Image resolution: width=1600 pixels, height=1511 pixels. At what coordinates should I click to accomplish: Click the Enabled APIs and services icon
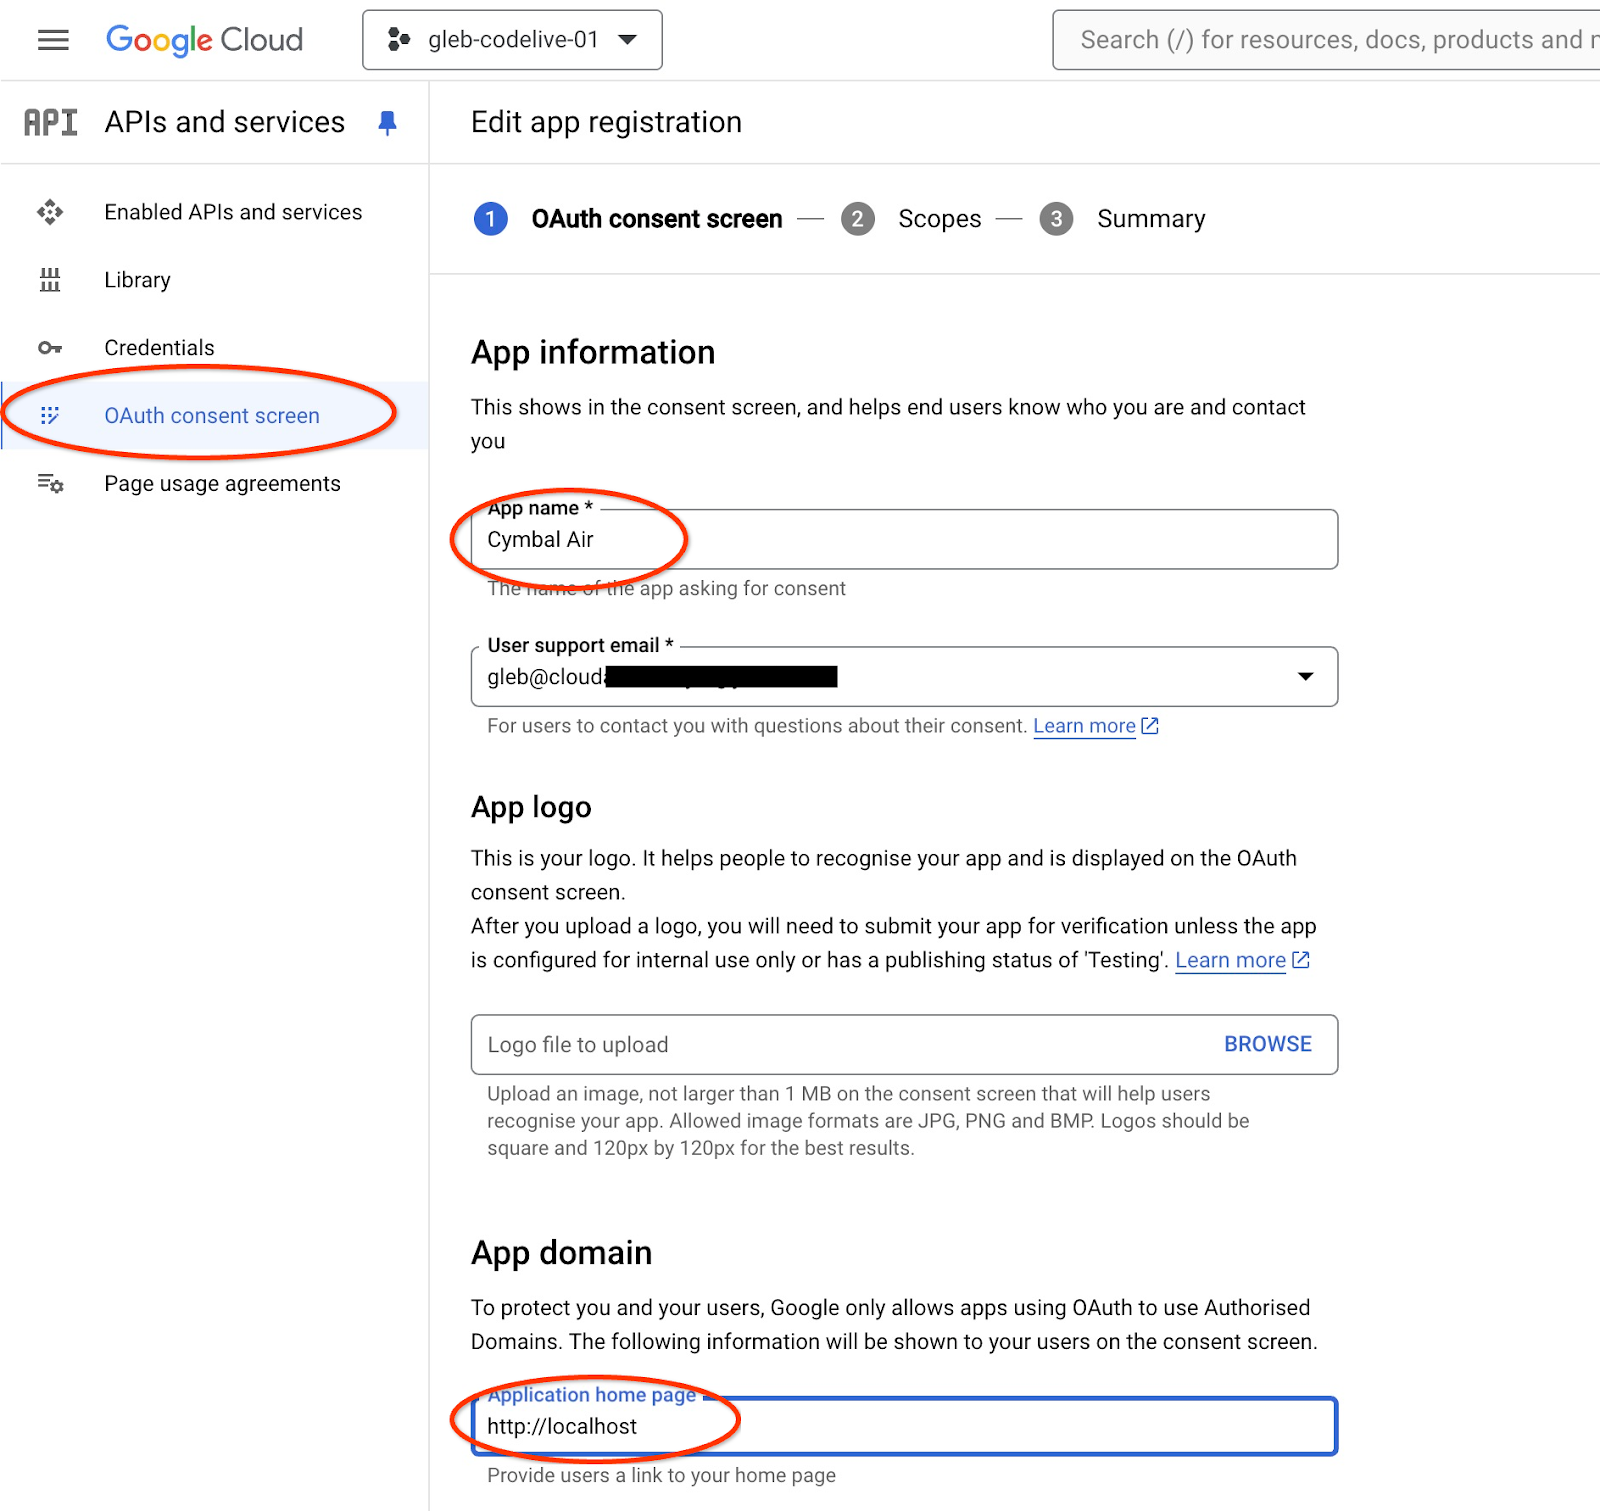(50, 212)
